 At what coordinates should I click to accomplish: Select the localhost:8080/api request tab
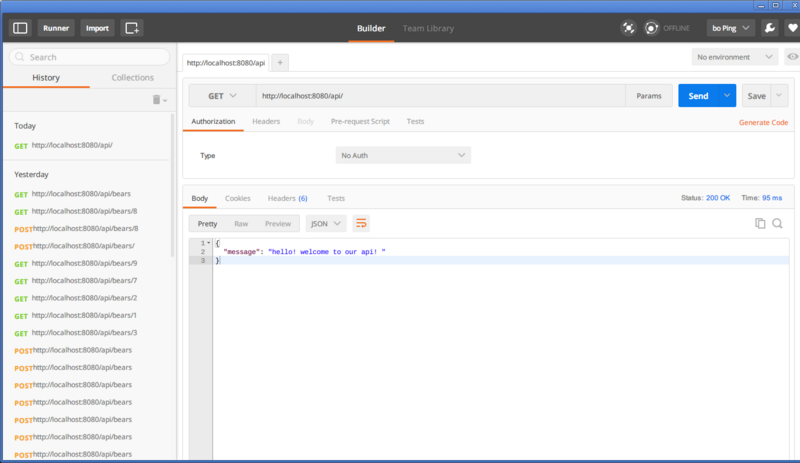pos(226,63)
